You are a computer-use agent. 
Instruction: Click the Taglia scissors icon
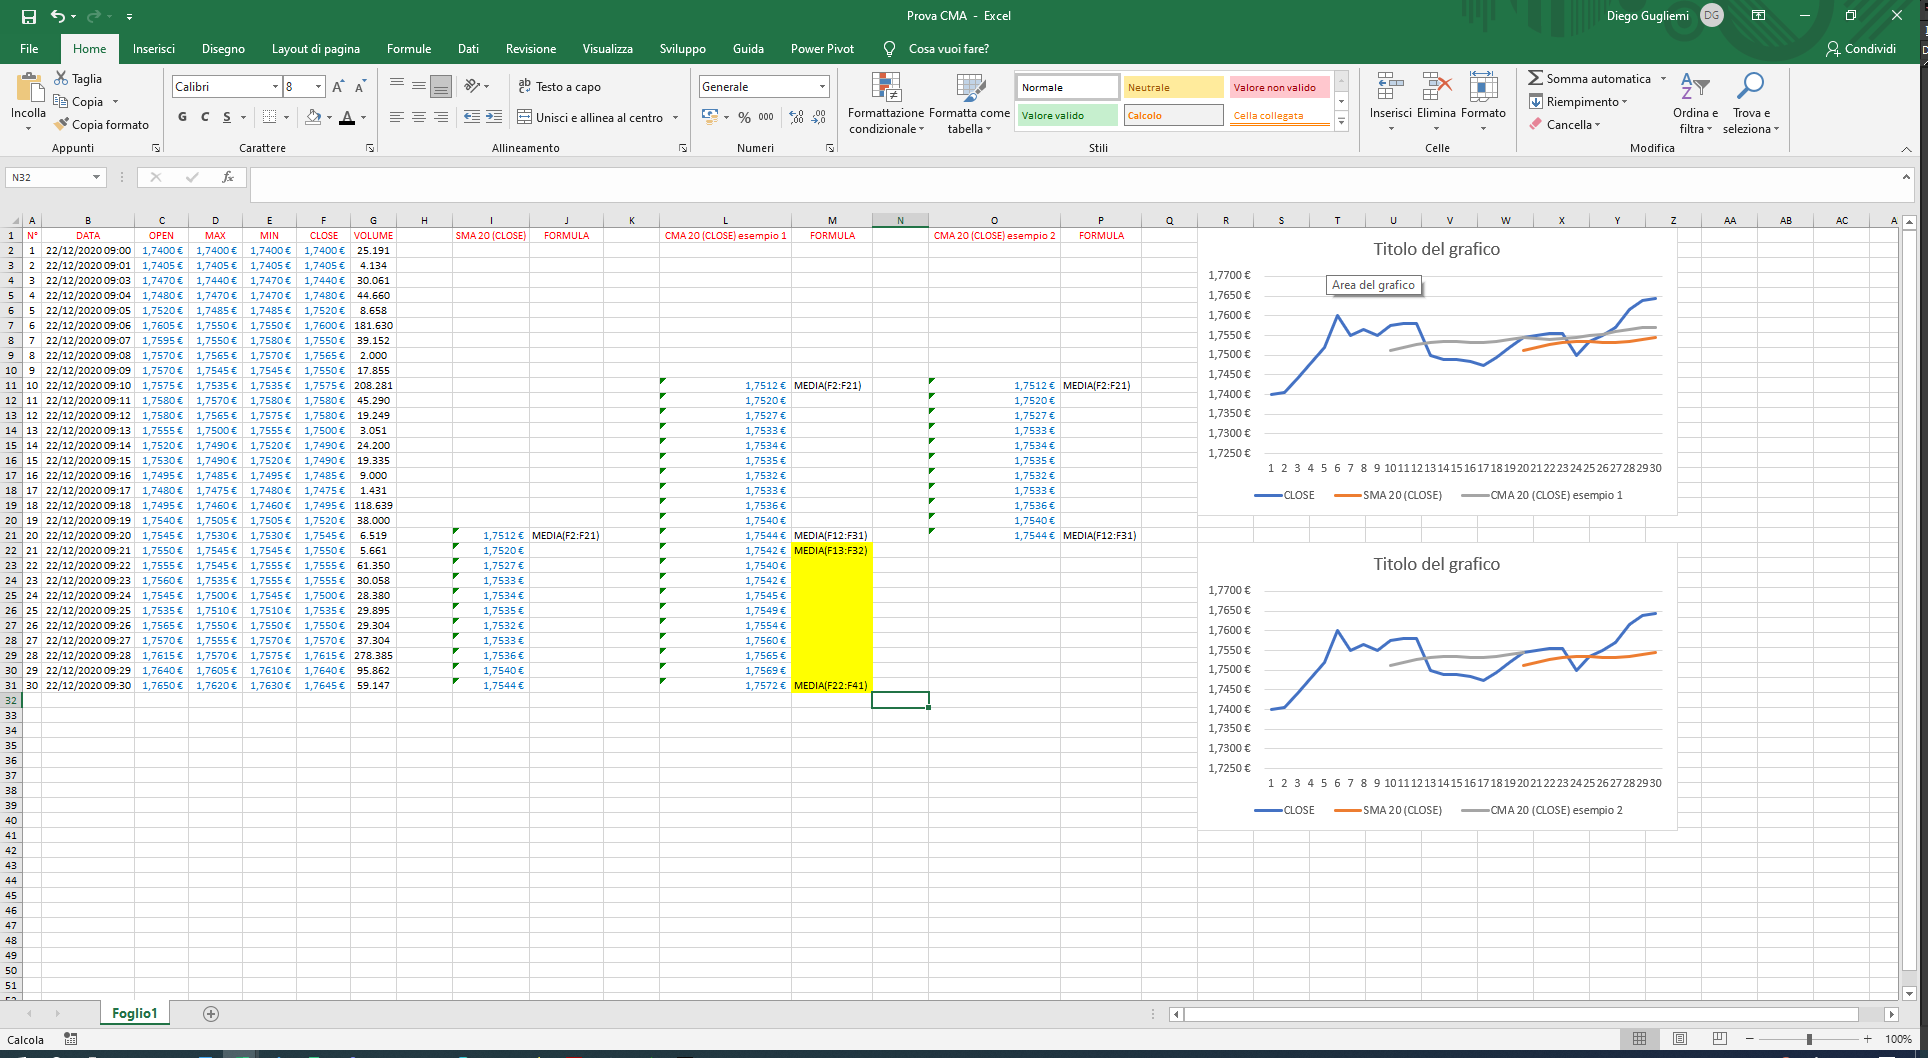click(62, 78)
